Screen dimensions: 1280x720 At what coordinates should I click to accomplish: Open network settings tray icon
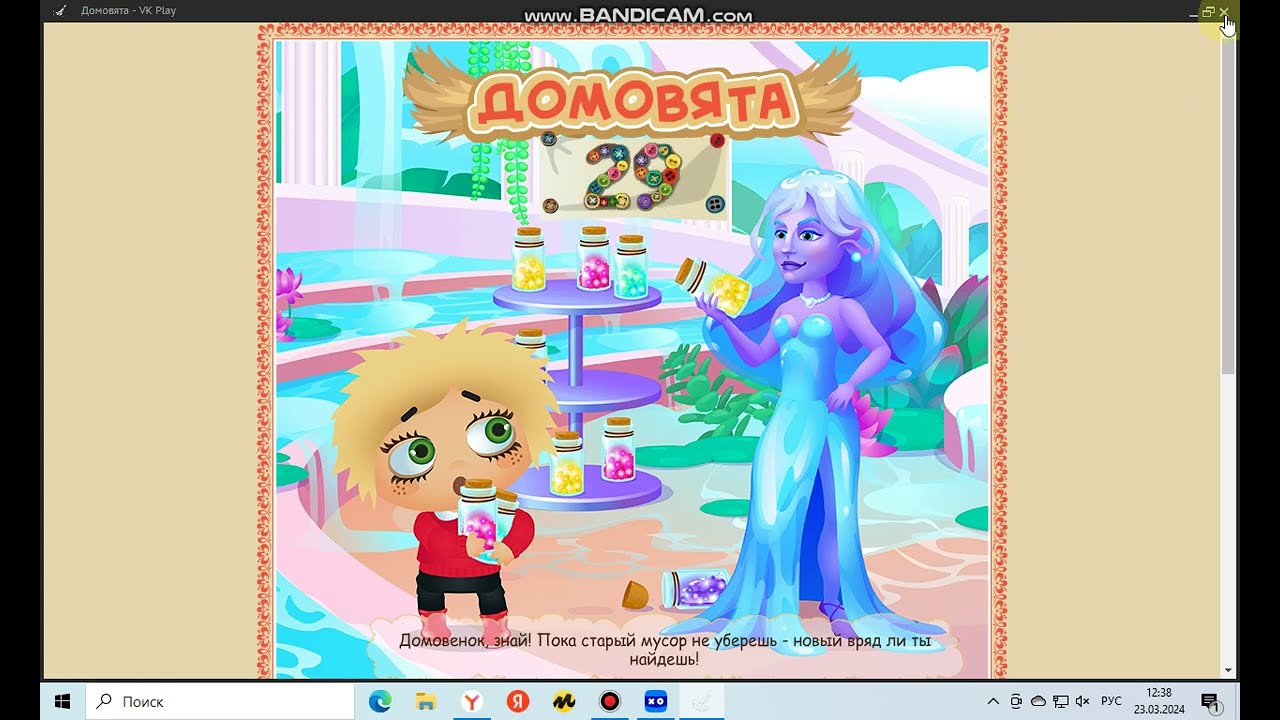pyautogui.click(x=1060, y=701)
